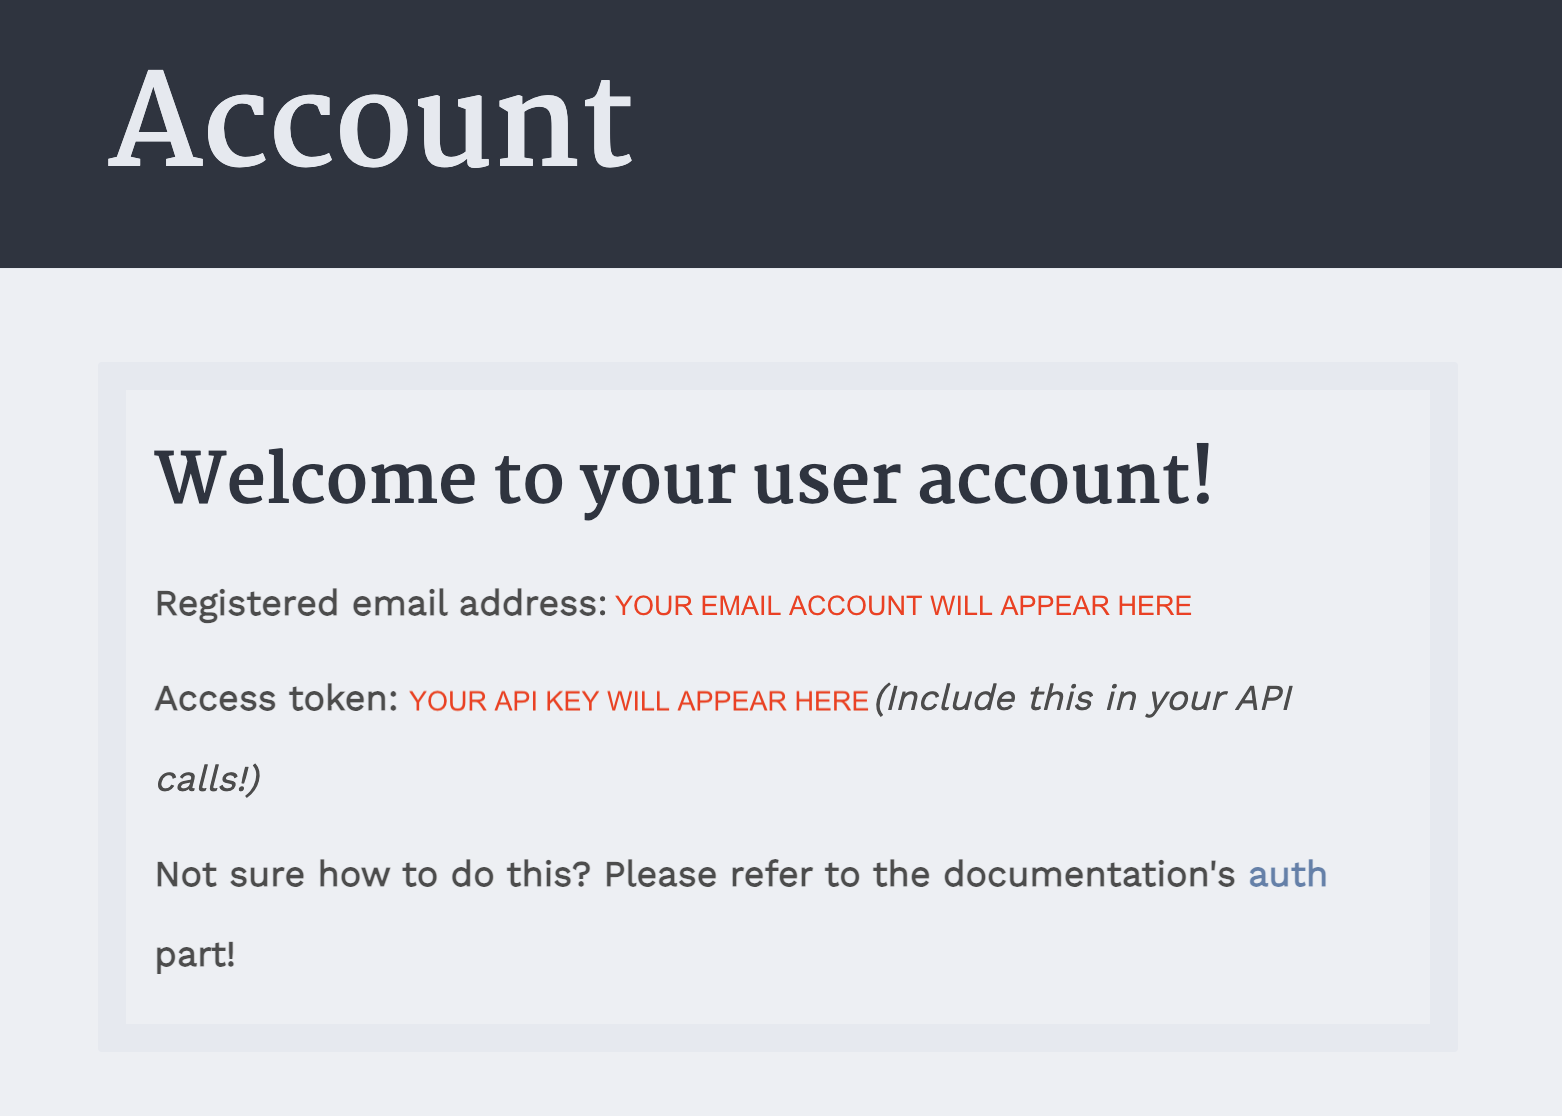Click the word "account!" in the welcome heading
Screen dimensions: 1562x1116
click(x=1064, y=479)
